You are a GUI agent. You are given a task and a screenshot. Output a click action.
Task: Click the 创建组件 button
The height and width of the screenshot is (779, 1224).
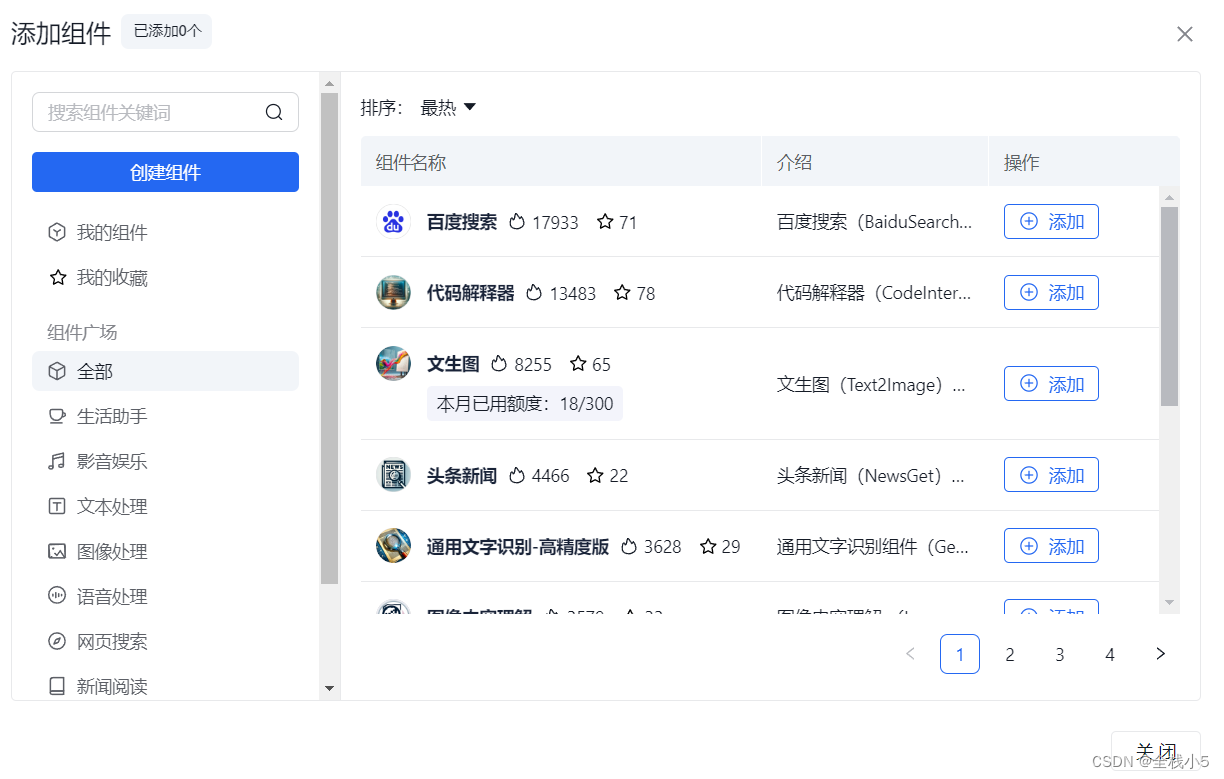tap(165, 172)
